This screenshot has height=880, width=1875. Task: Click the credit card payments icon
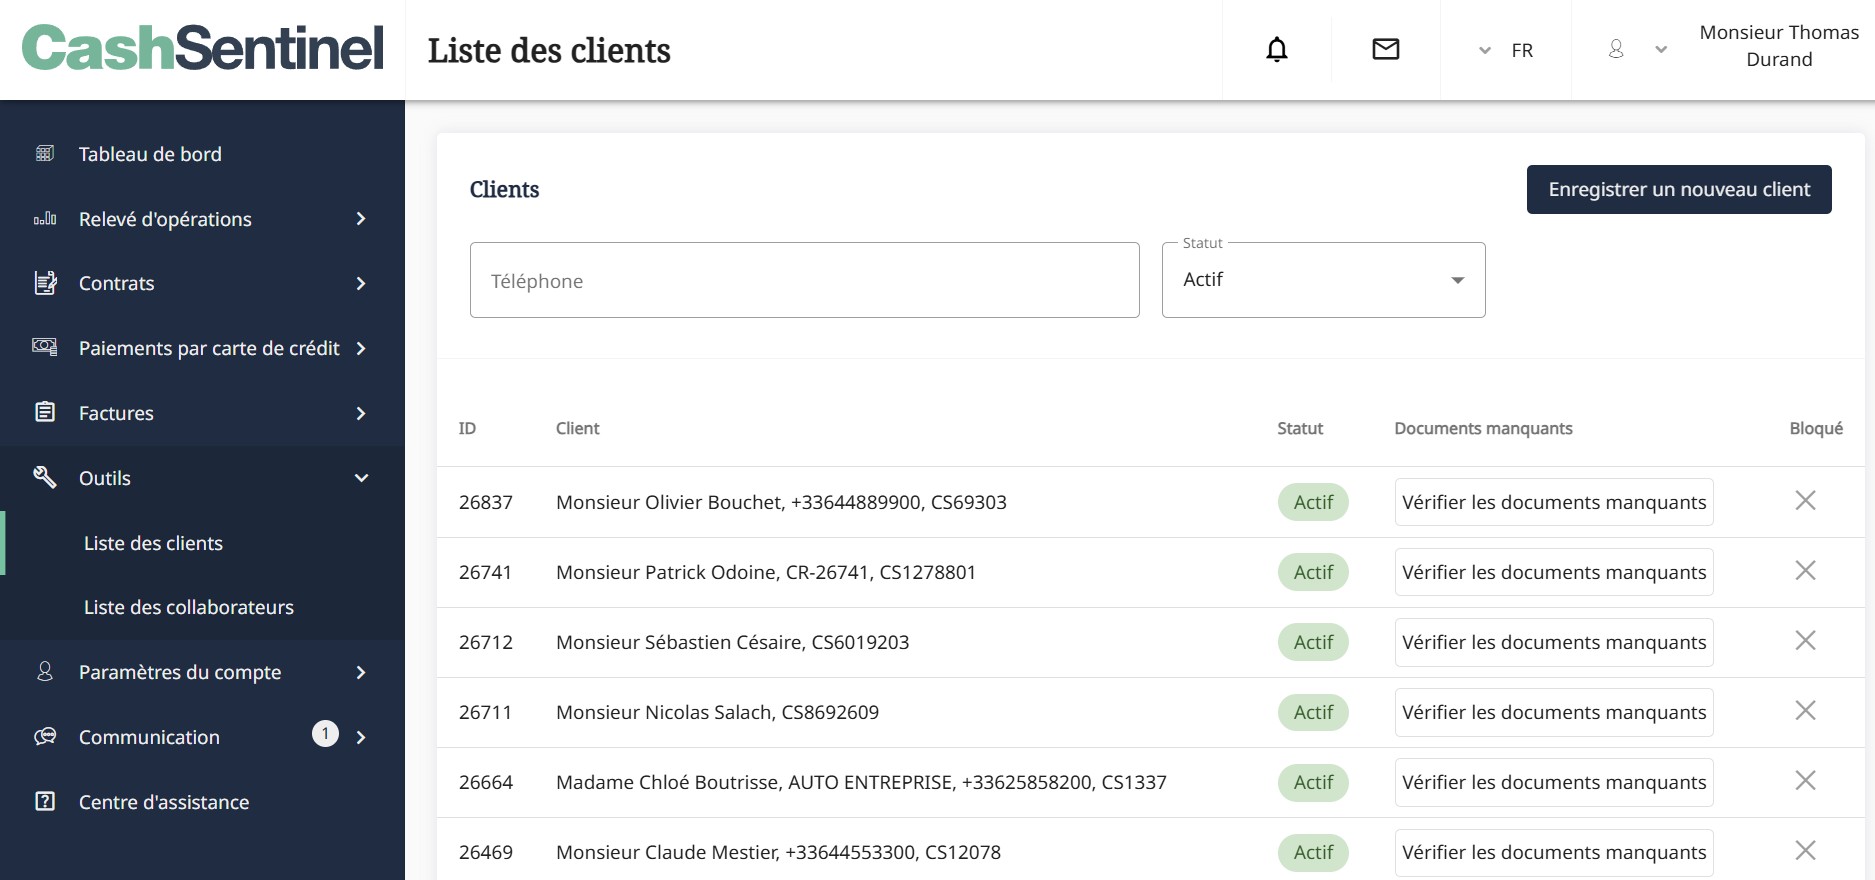pos(45,347)
